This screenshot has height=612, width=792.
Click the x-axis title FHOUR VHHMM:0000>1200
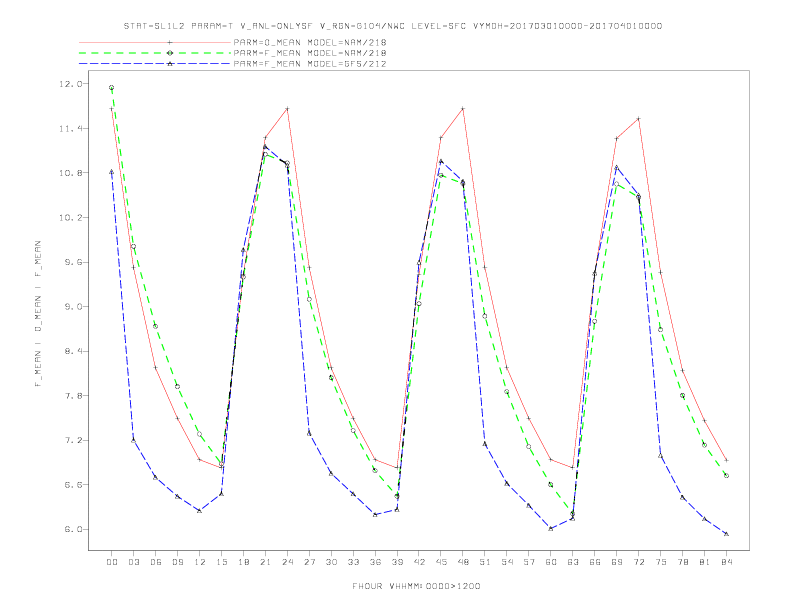(416, 586)
